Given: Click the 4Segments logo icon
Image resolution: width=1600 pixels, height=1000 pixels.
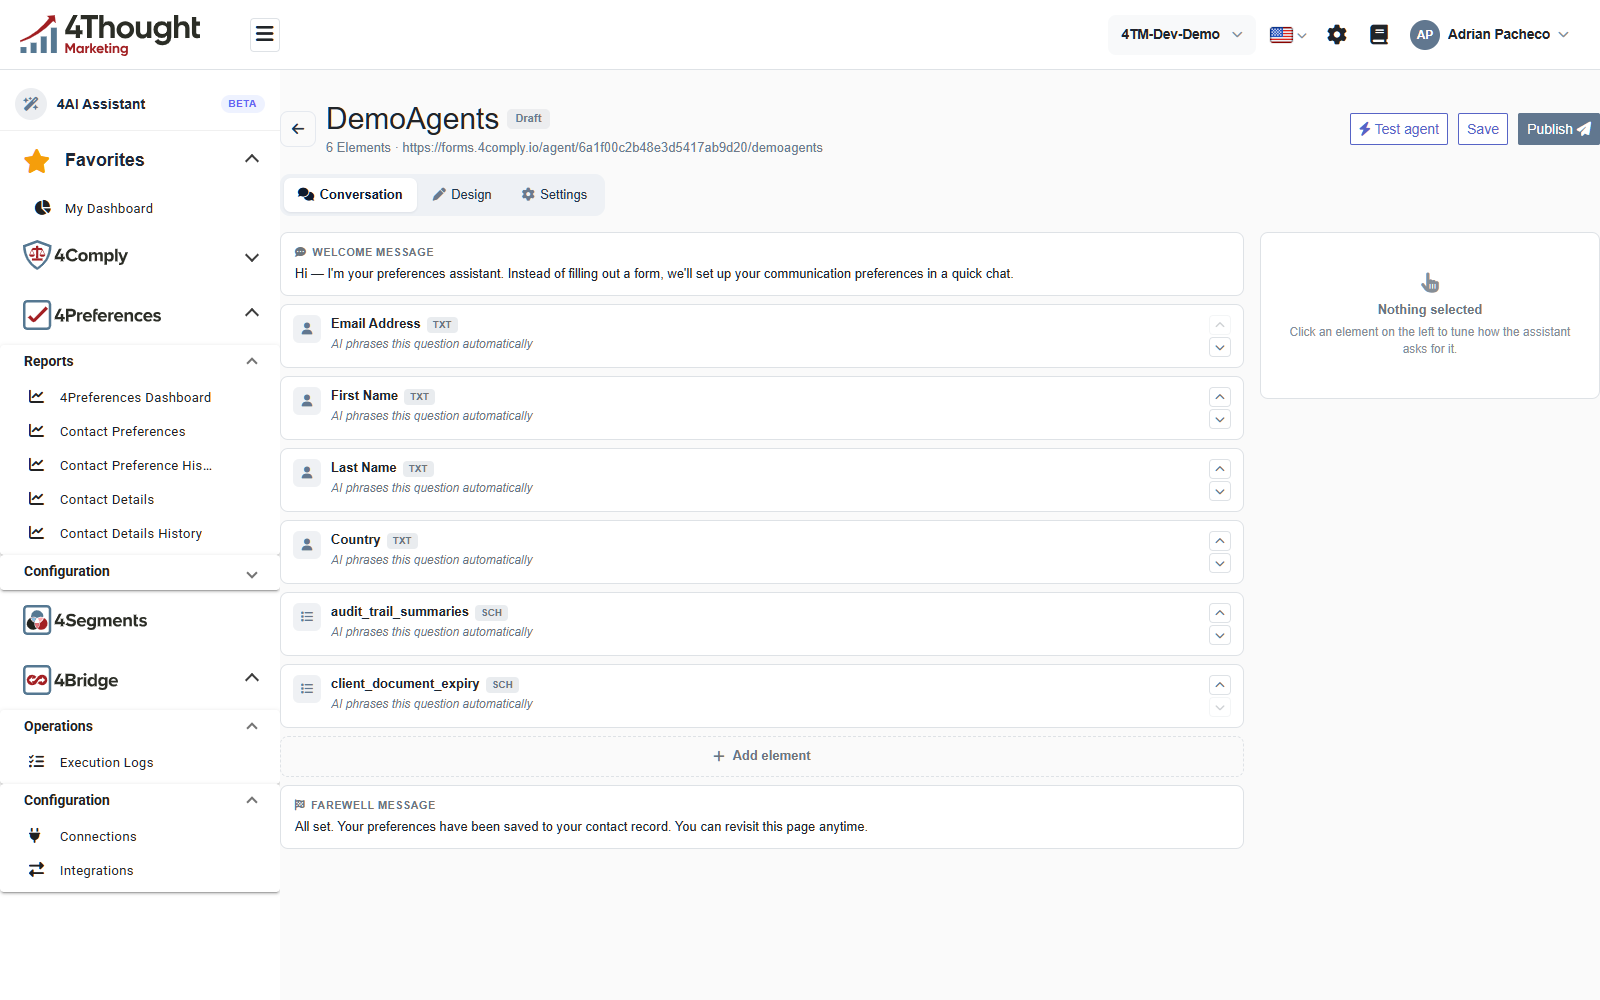Looking at the screenshot, I should (37, 620).
